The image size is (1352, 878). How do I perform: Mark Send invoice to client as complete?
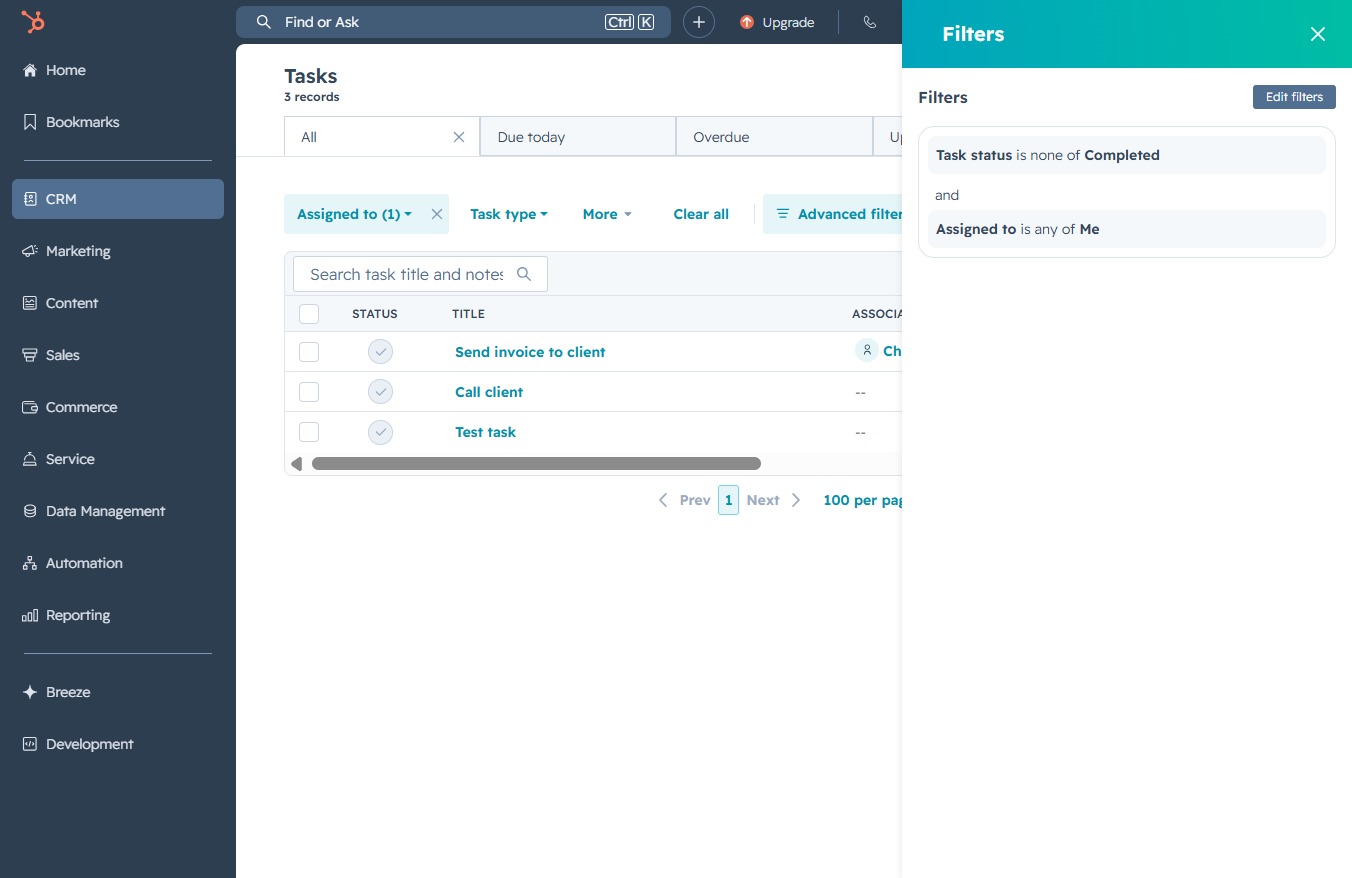tap(380, 352)
